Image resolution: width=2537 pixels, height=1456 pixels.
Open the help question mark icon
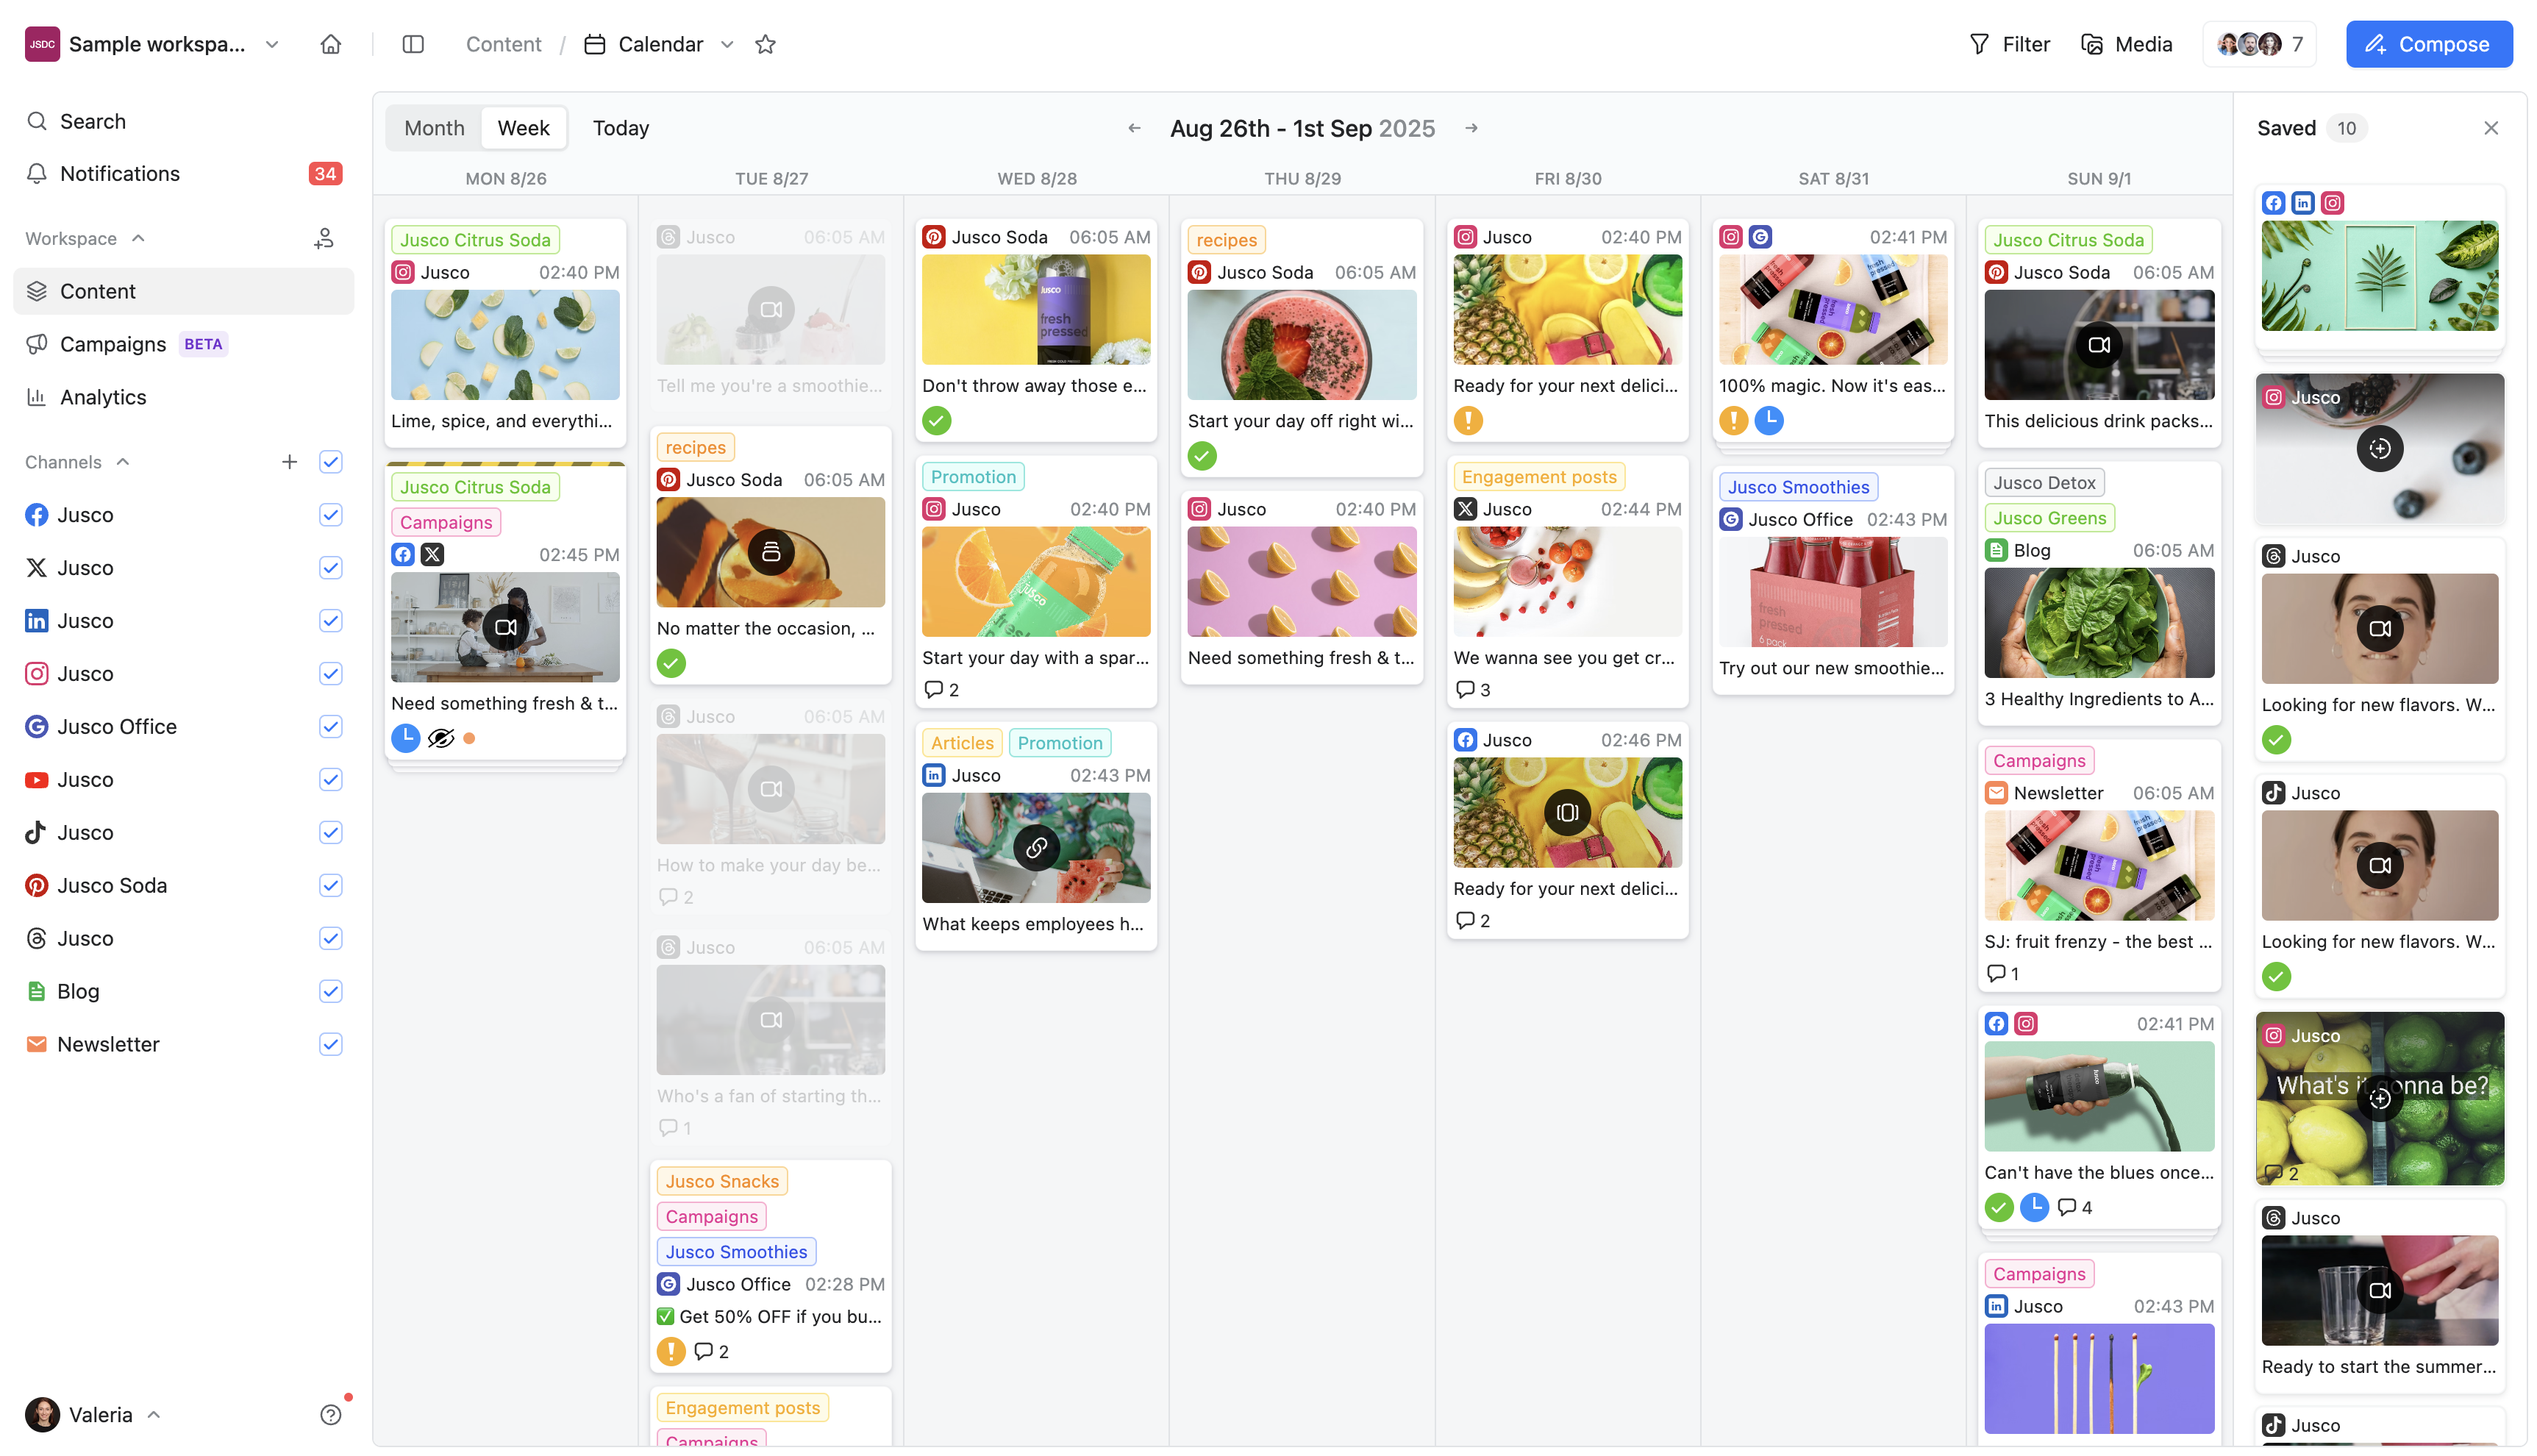tap(331, 1414)
